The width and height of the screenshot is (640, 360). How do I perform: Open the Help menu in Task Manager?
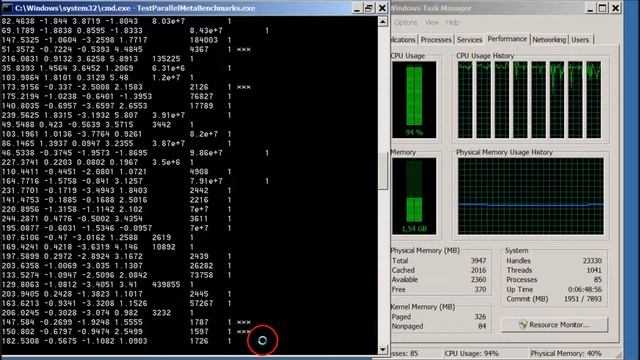pyautogui.click(x=452, y=22)
